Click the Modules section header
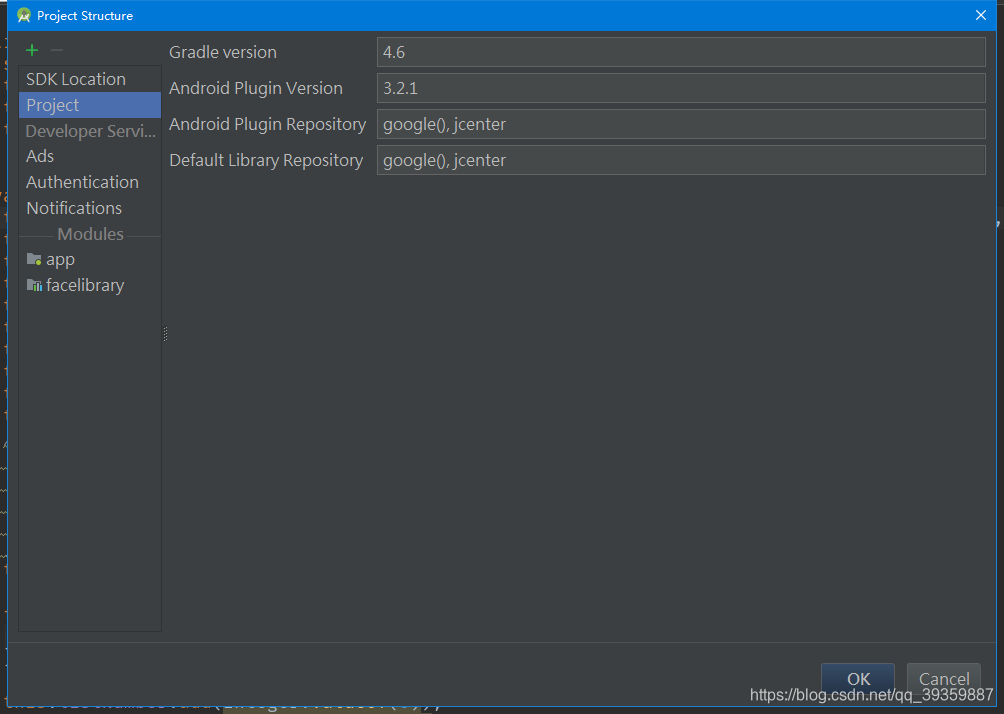 (x=90, y=234)
